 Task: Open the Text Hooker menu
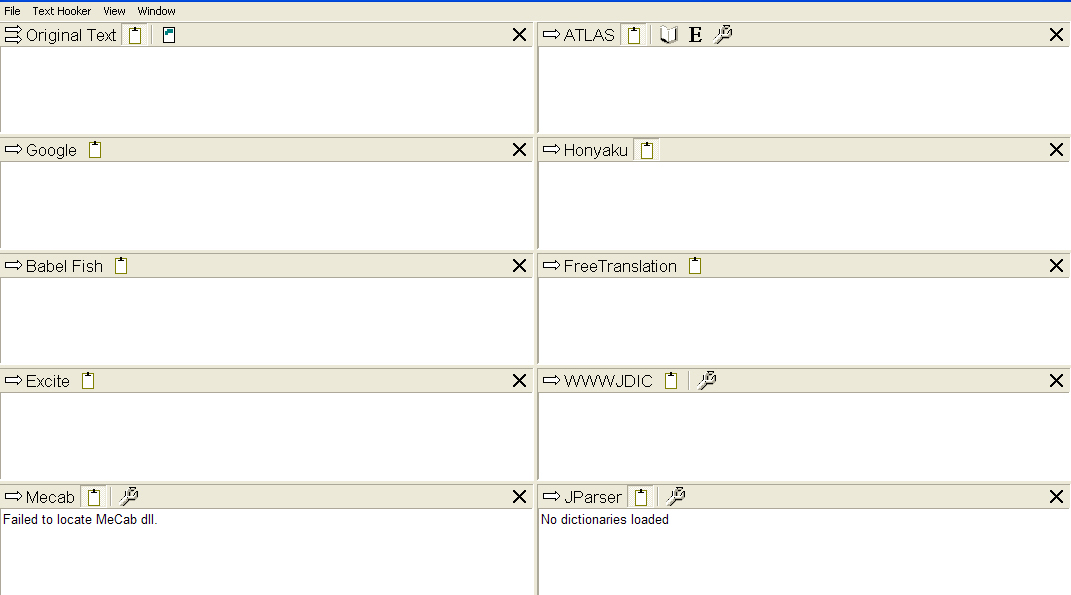61,11
